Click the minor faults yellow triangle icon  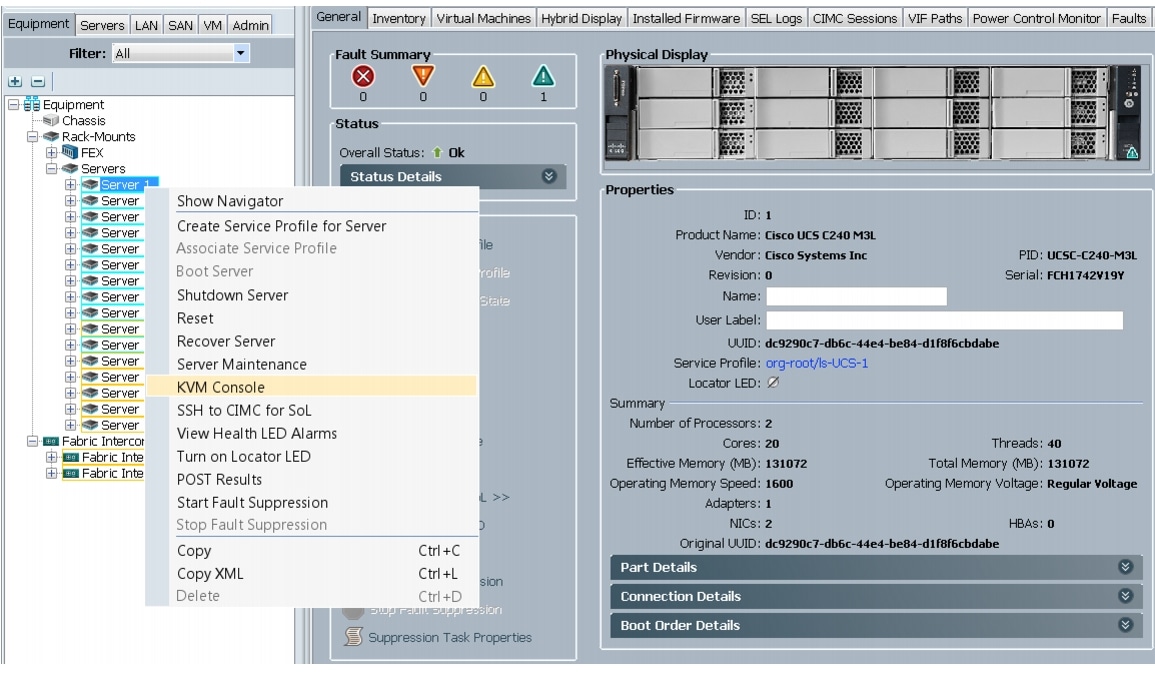coord(483,76)
